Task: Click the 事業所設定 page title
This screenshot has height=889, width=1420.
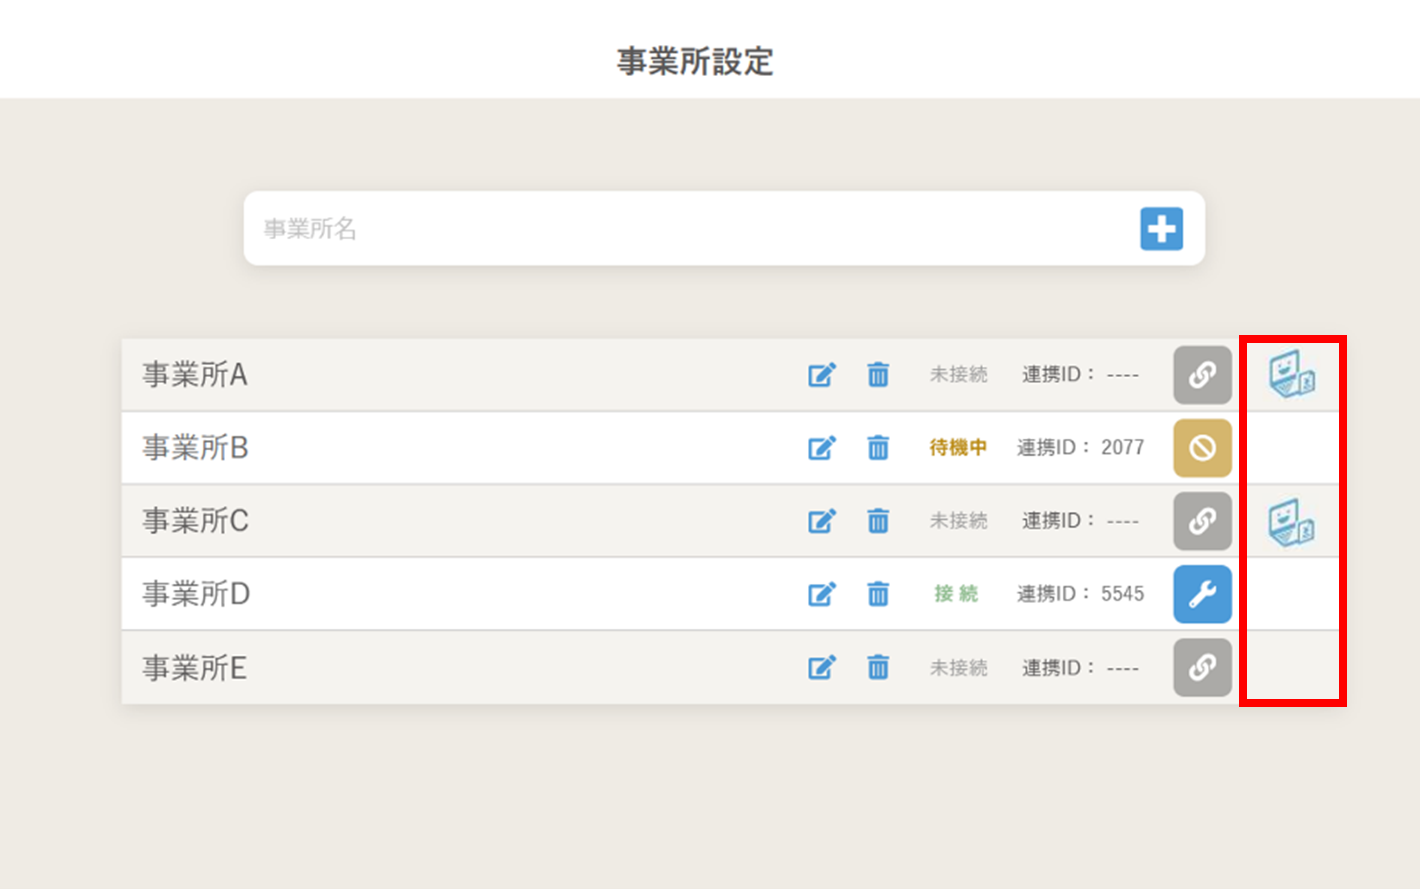Action: click(695, 61)
